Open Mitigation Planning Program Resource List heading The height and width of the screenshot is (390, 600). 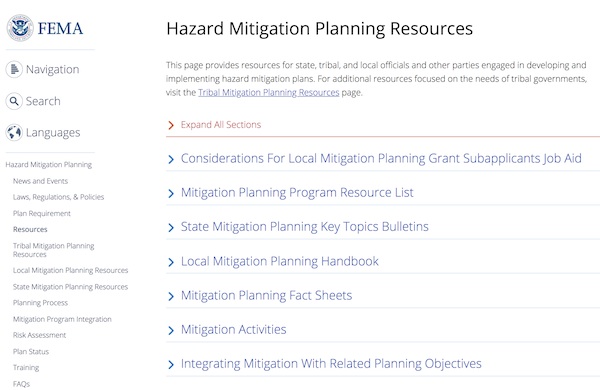297,193
